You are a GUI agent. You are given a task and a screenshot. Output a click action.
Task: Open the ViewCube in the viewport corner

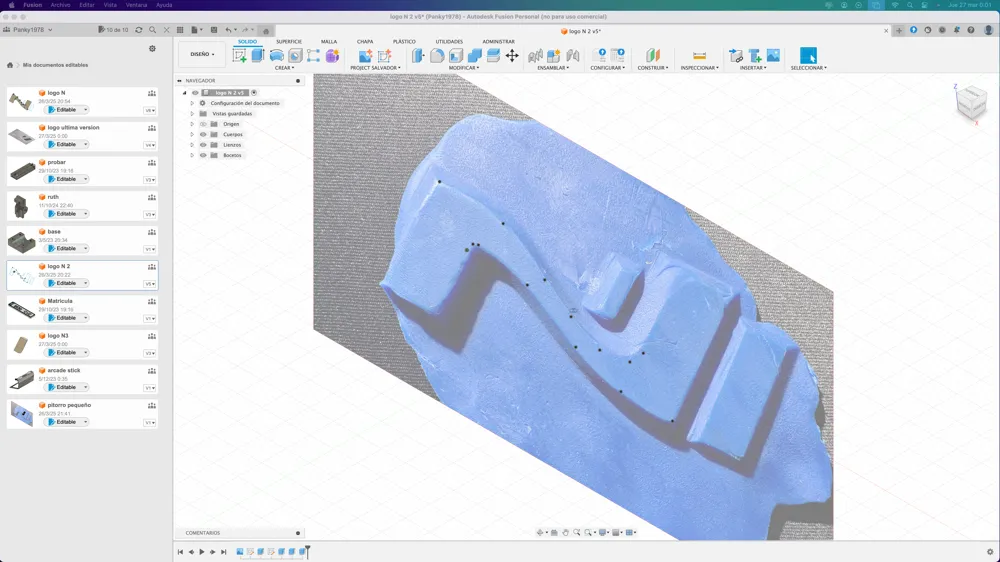(x=971, y=103)
